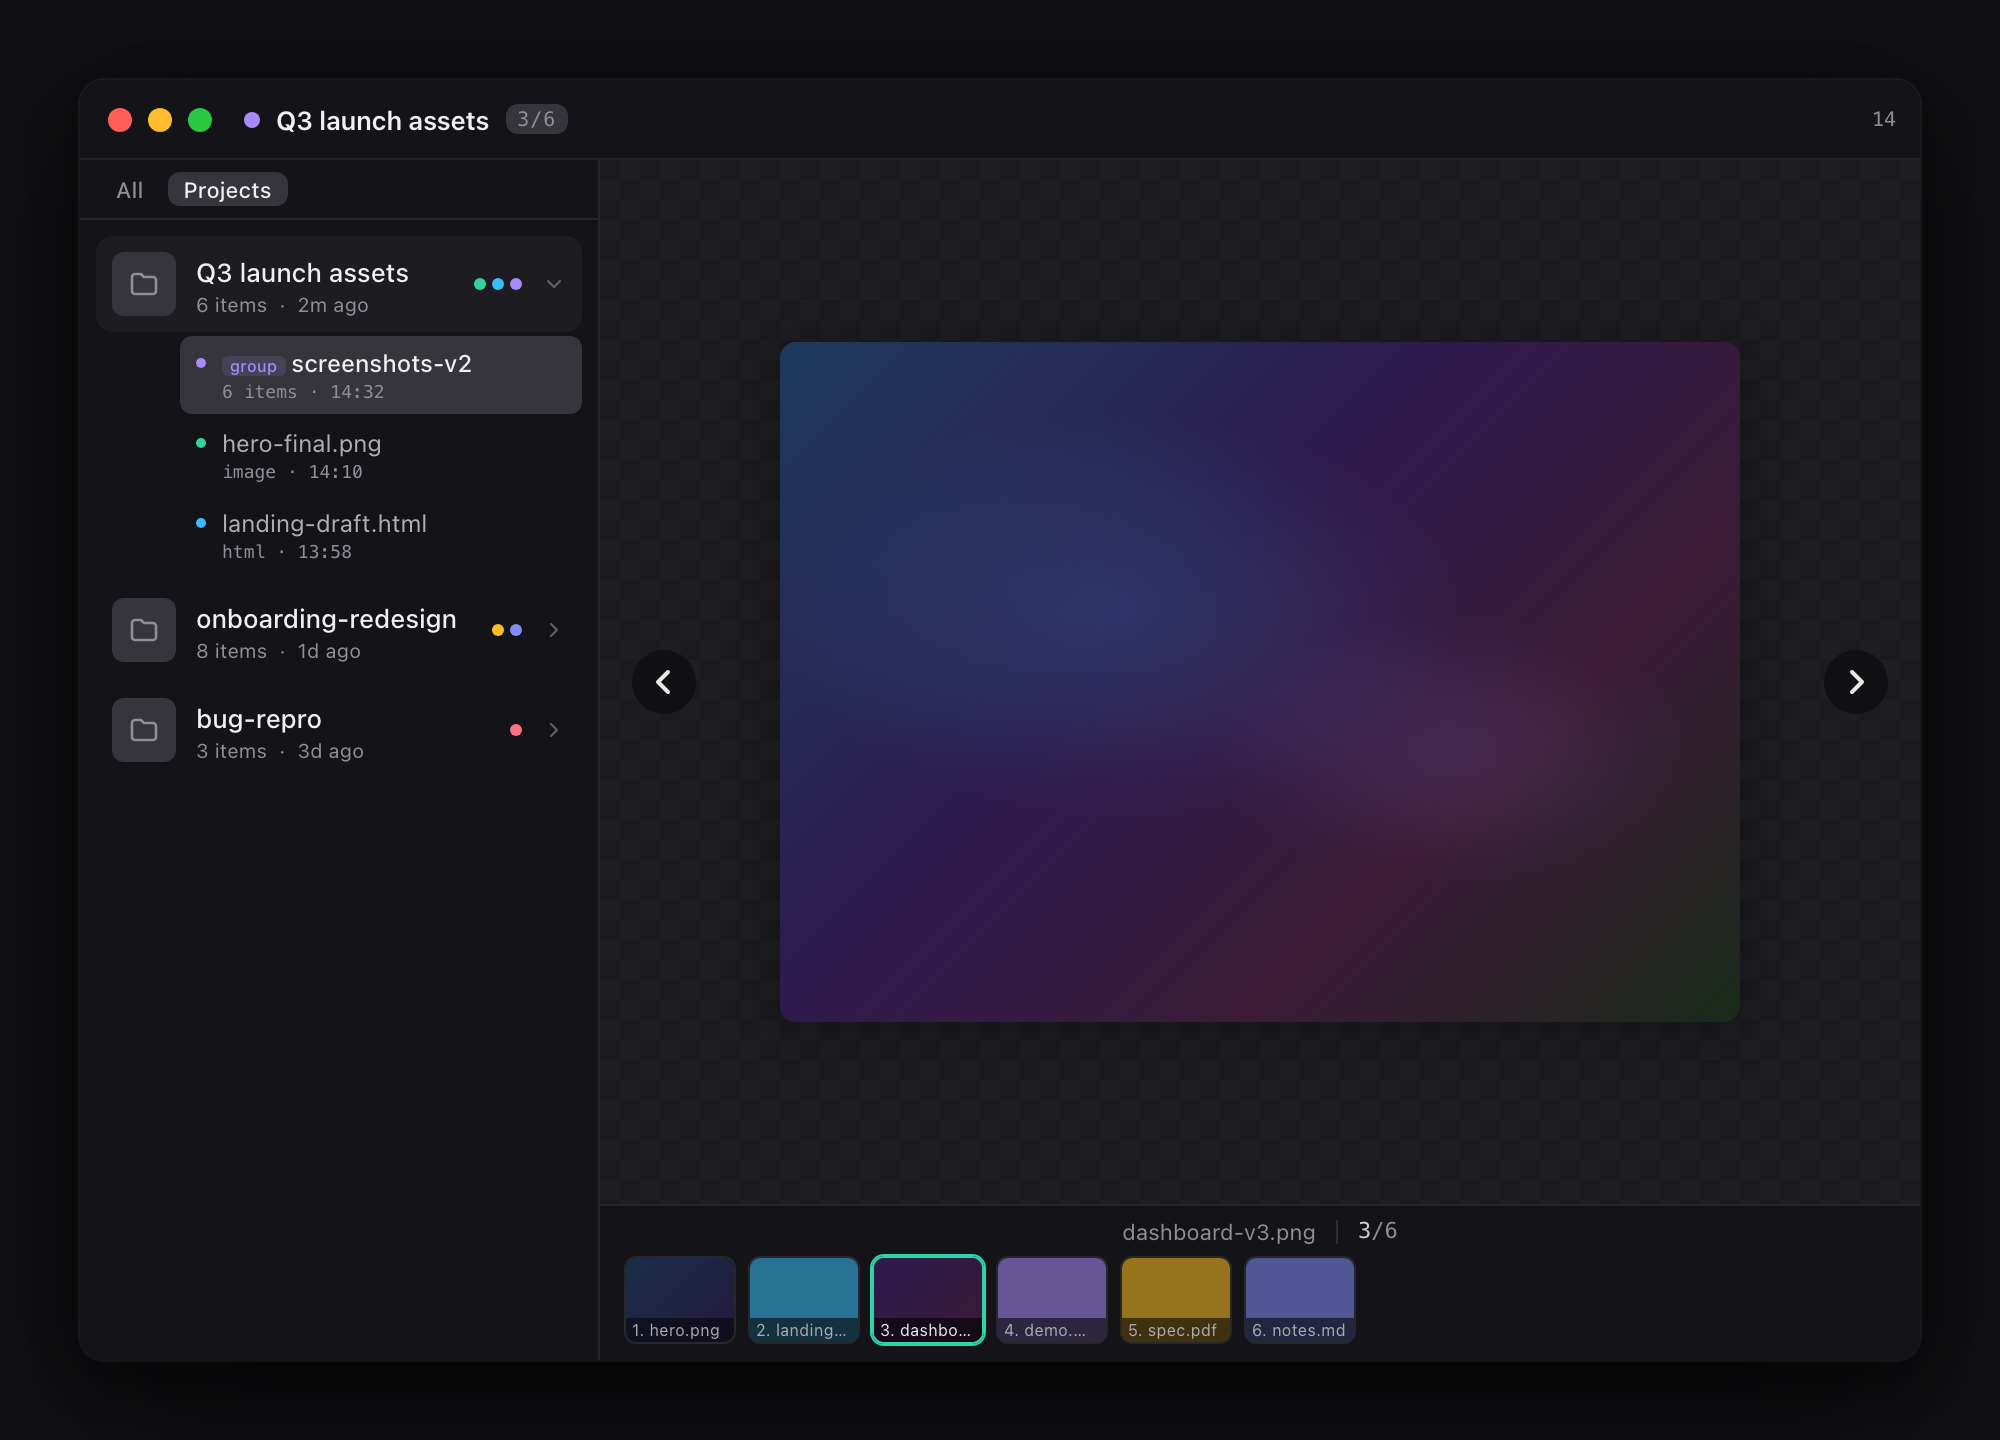The height and width of the screenshot is (1440, 2000).
Task: Click the colored status dots on Q3 launch assets
Action: click(498, 284)
